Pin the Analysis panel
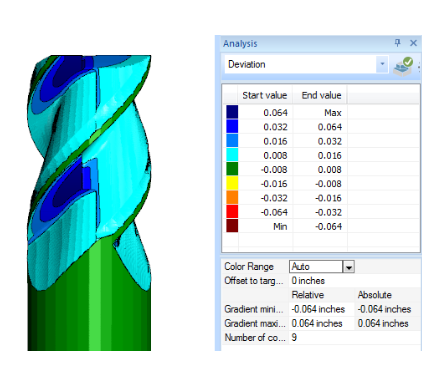This screenshot has height=366, width=440. tap(397, 43)
